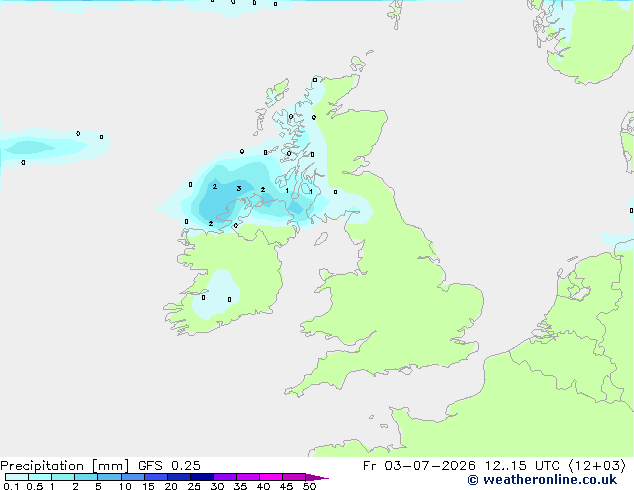Image resolution: width=634 pixels, height=490 pixels.
Task: Click legend tick label '45'
Action: [286, 486]
